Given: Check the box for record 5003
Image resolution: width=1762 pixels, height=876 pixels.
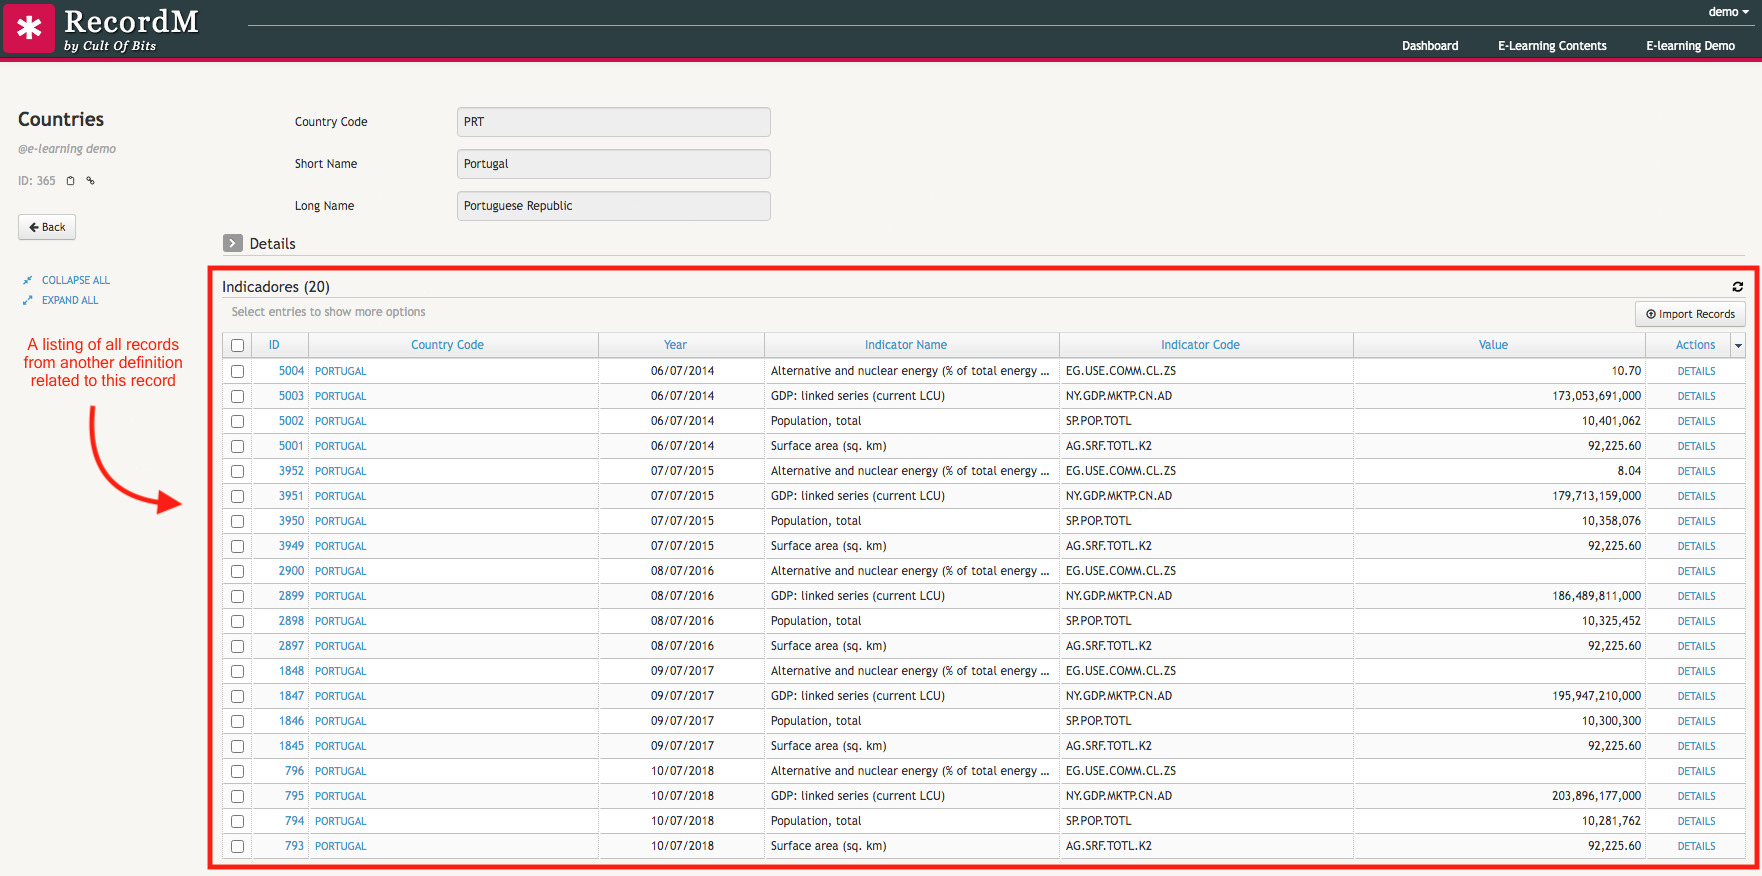Looking at the screenshot, I should [x=237, y=396].
